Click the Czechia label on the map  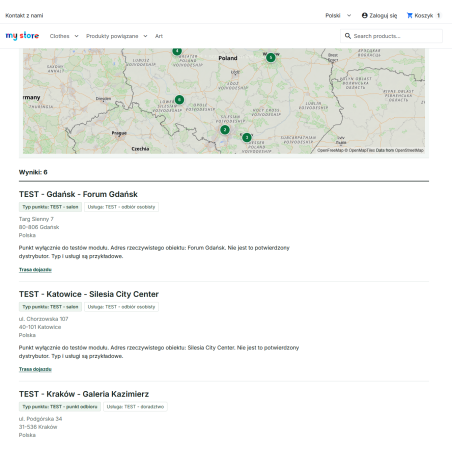click(x=140, y=149)
